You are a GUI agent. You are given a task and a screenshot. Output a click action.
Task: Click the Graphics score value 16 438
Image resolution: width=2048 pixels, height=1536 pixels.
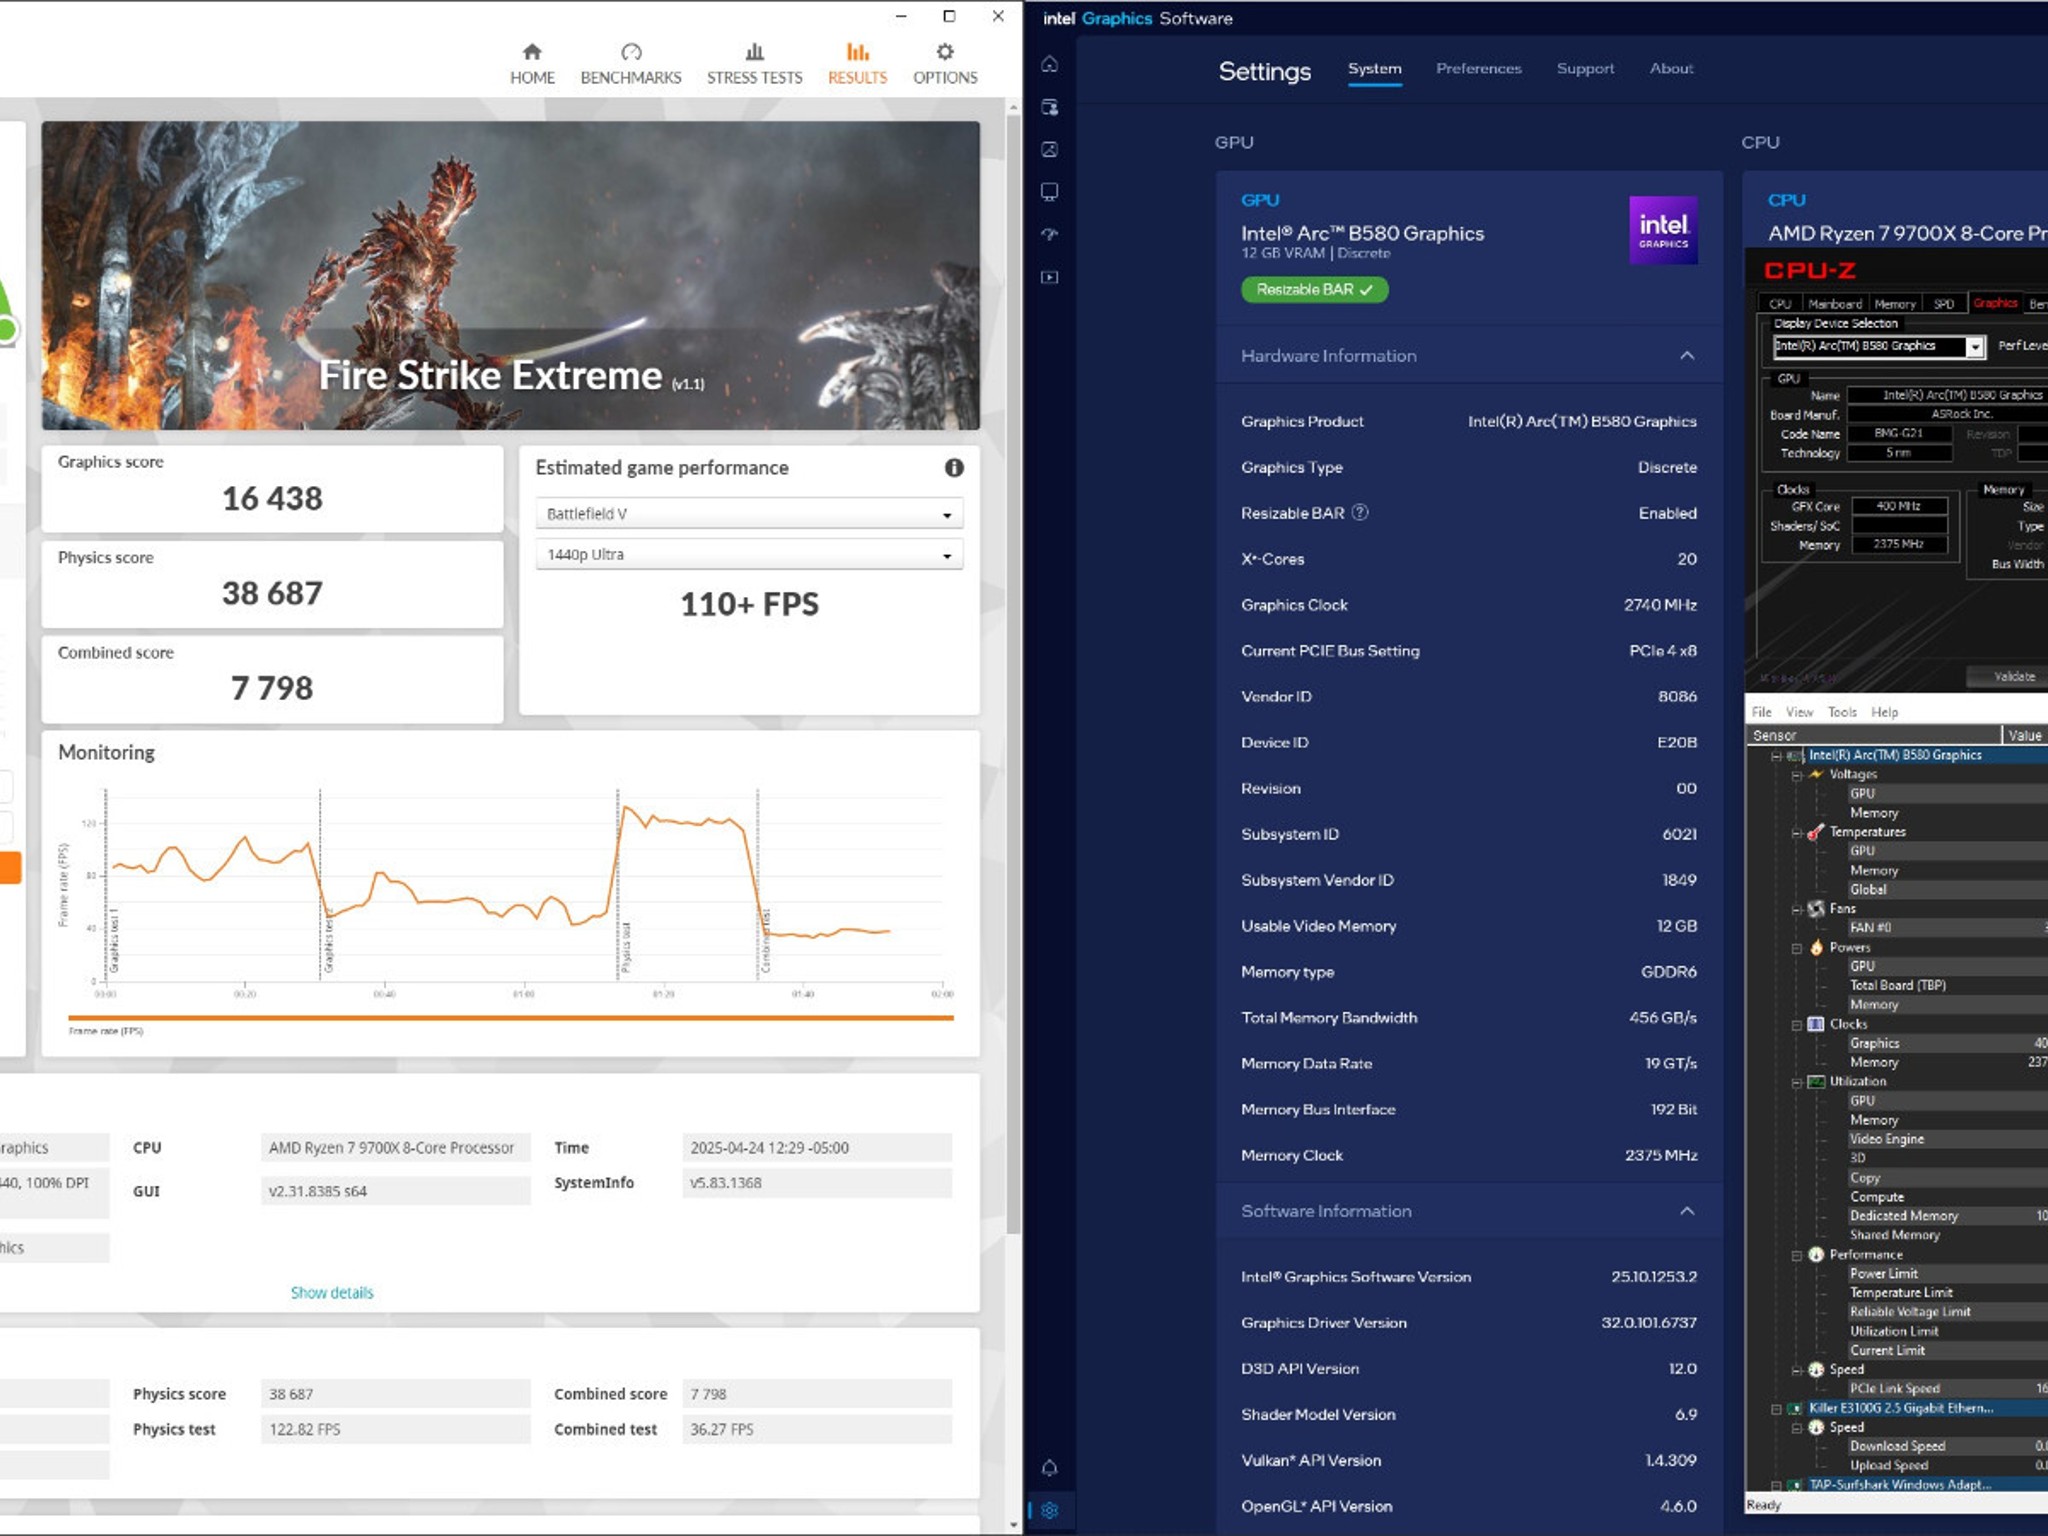pyautogui.click(x=272, y=498)
